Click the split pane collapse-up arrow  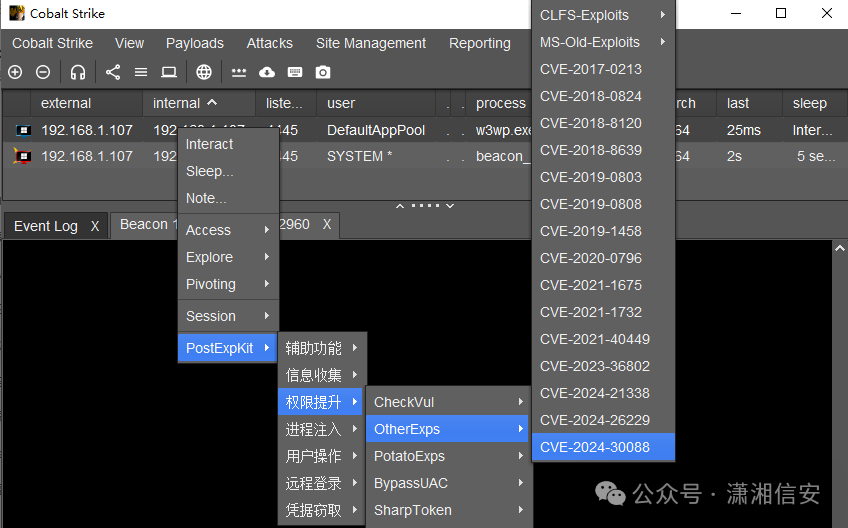coord(400,206)
